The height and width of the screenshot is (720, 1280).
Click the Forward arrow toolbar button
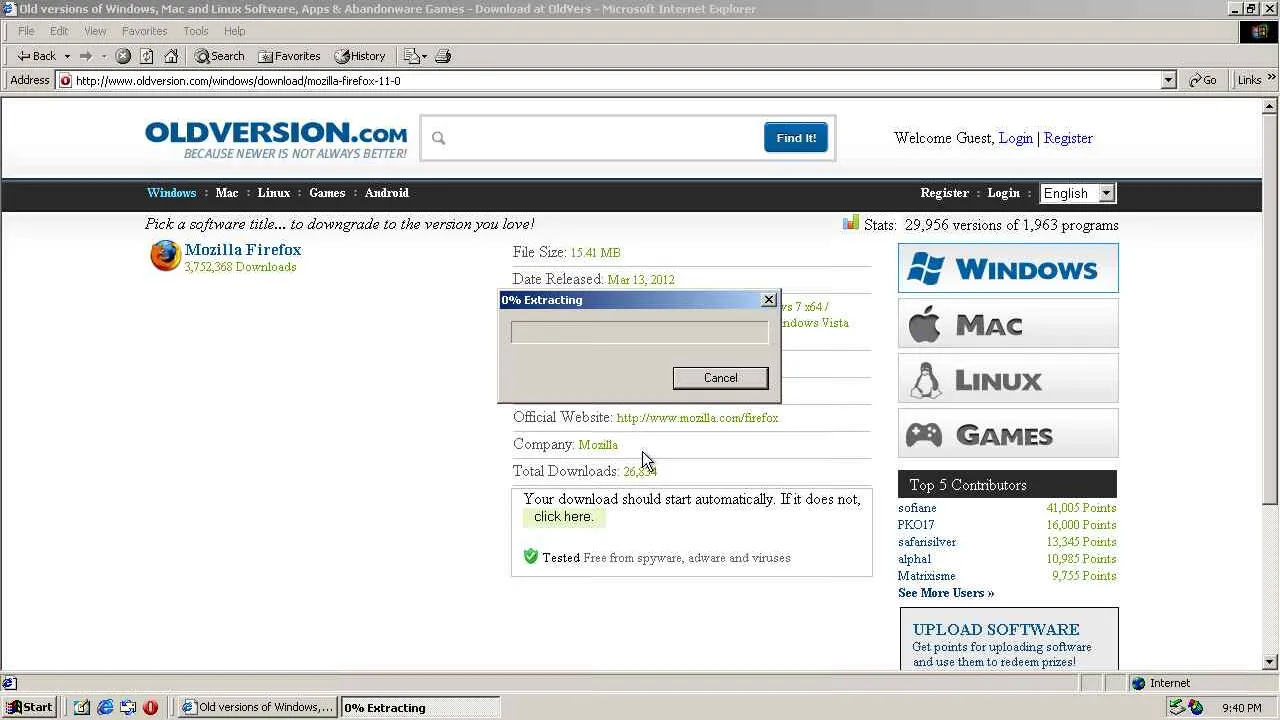86,56
